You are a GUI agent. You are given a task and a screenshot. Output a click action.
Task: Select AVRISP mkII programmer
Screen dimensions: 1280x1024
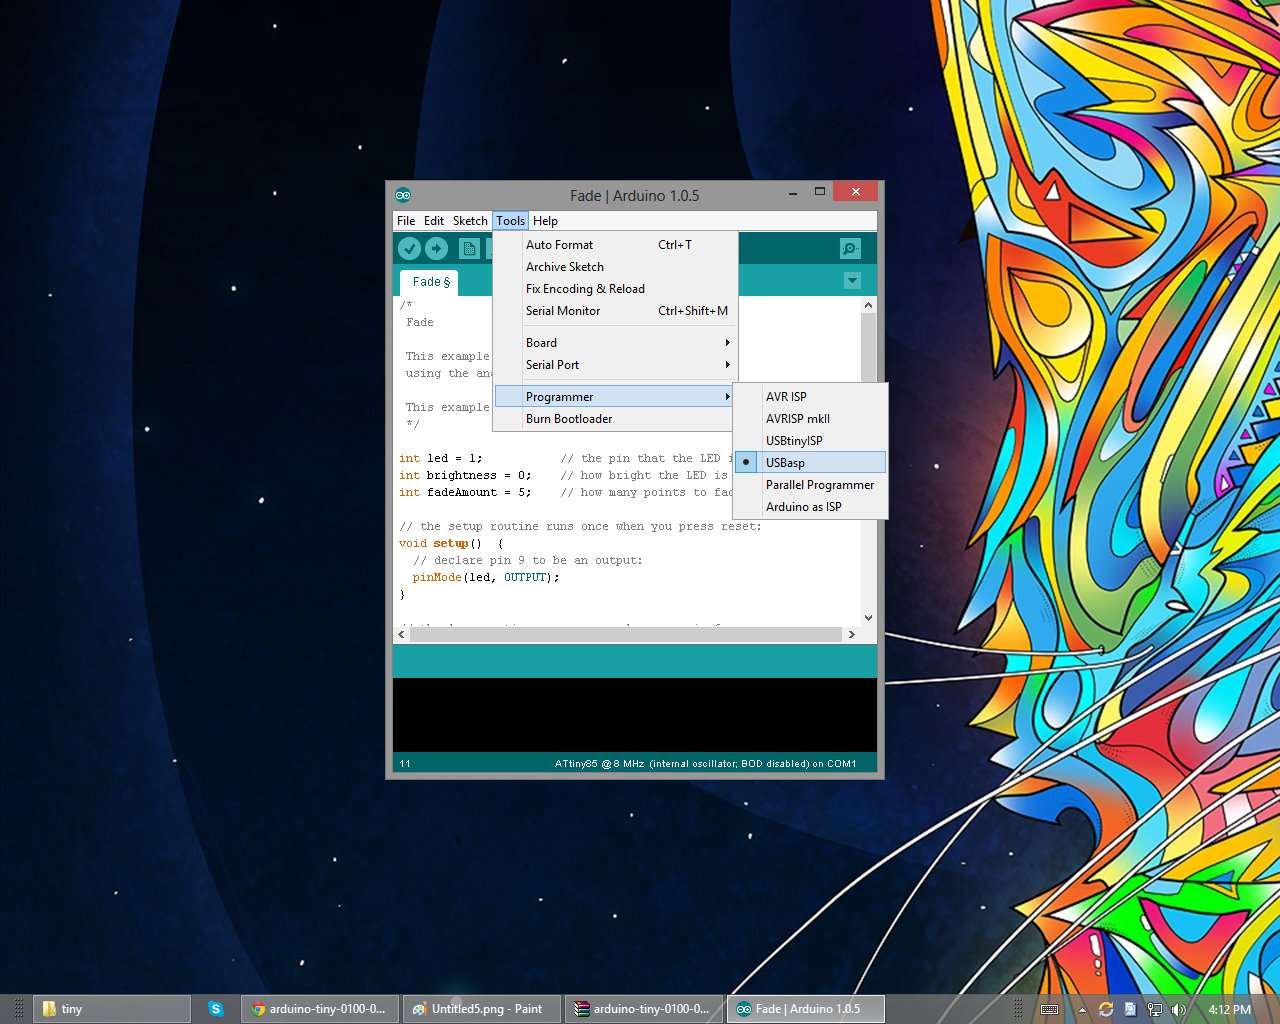tap(811, 419)
